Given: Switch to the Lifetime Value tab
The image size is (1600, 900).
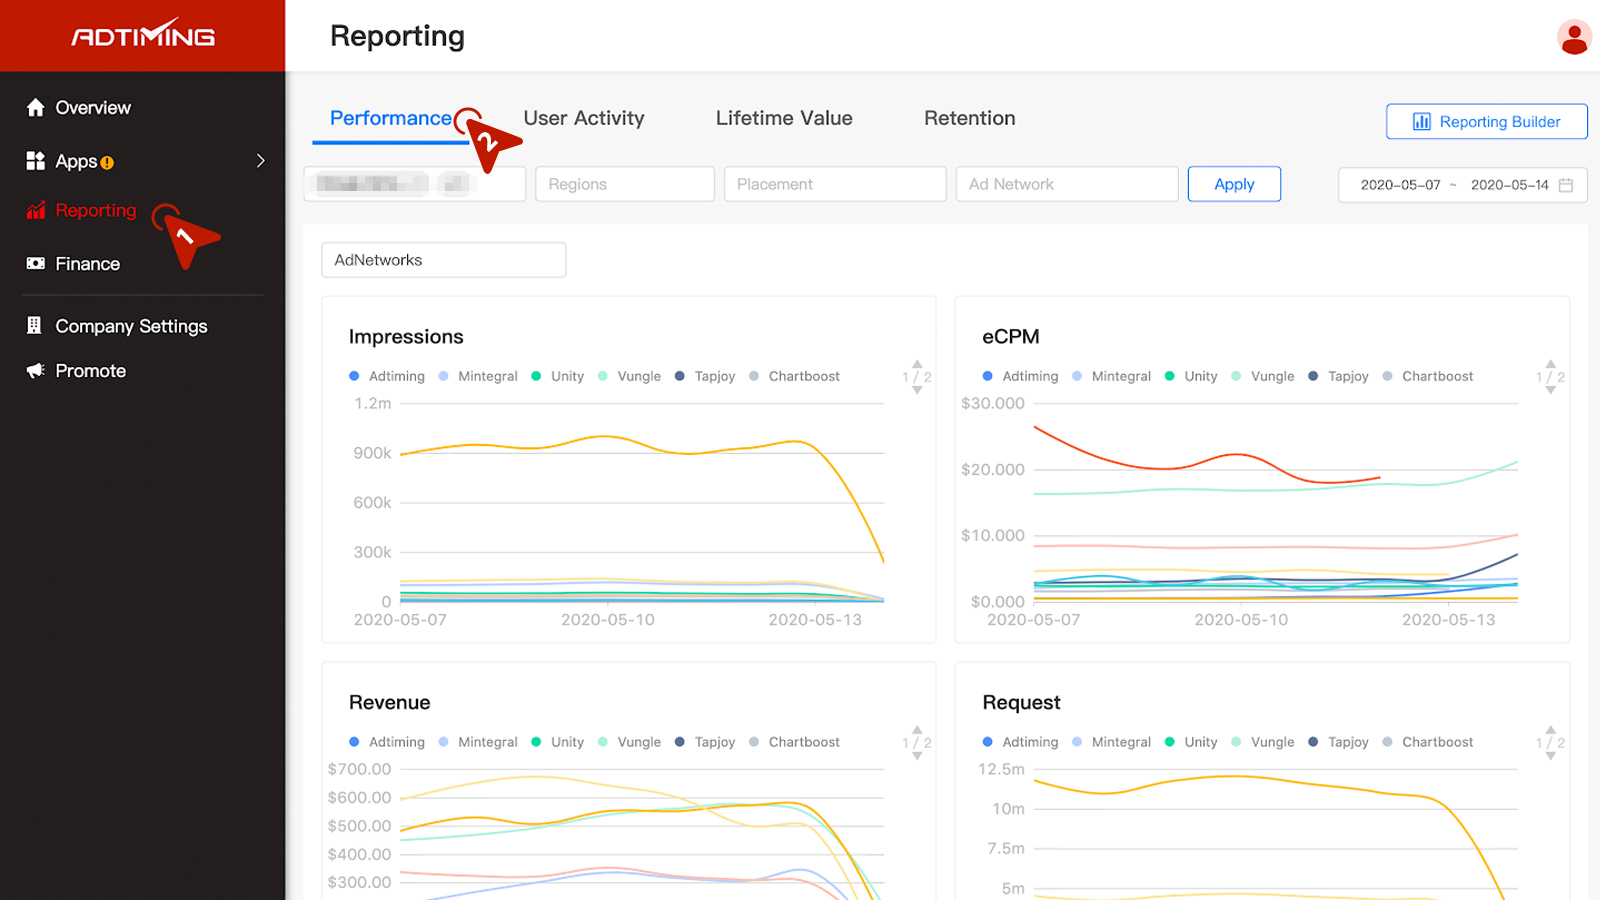Looking at the screenshot, I should (784, 118).
